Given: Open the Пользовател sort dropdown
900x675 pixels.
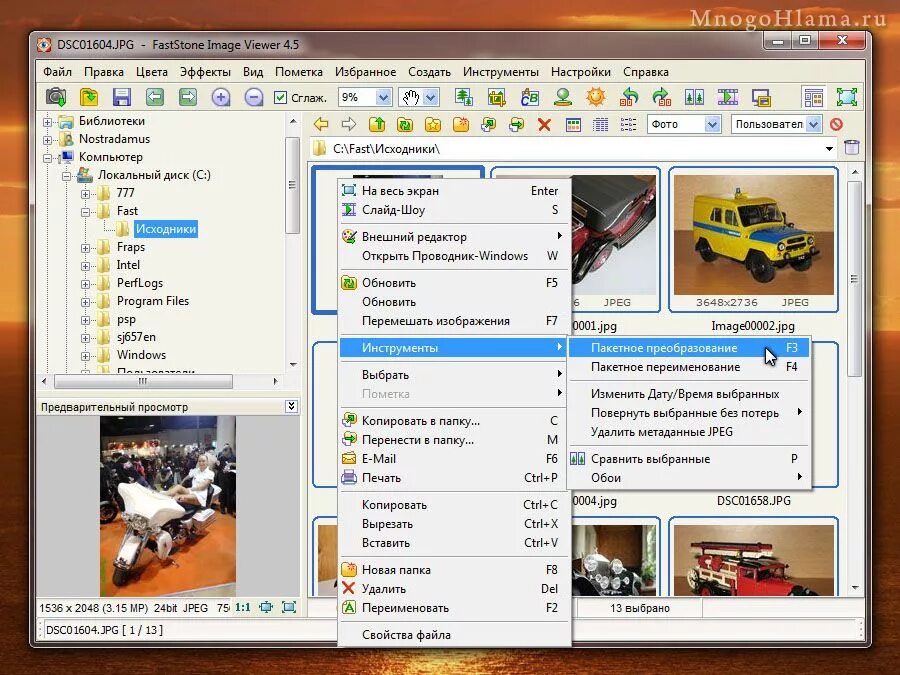Looking at the screenshot, I should pyautogui.click(x=813, y=124).
